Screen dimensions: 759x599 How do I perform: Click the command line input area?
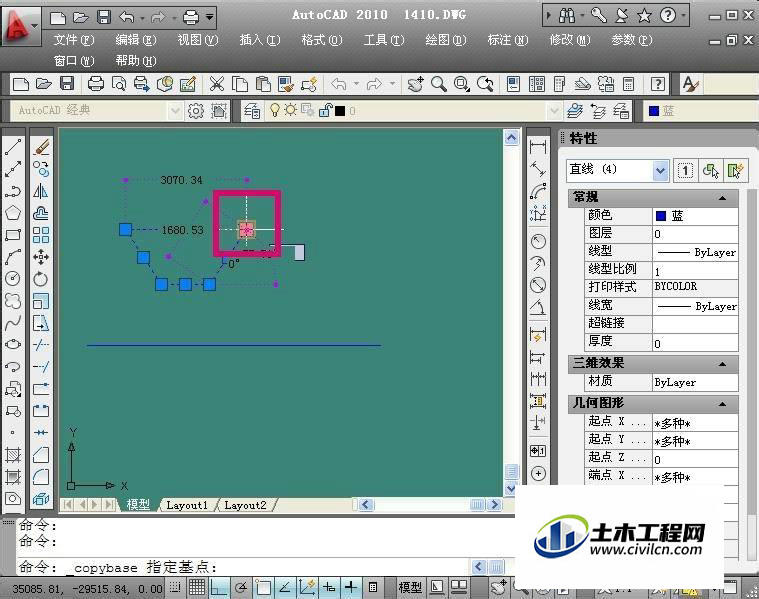[x=244, y=567]
